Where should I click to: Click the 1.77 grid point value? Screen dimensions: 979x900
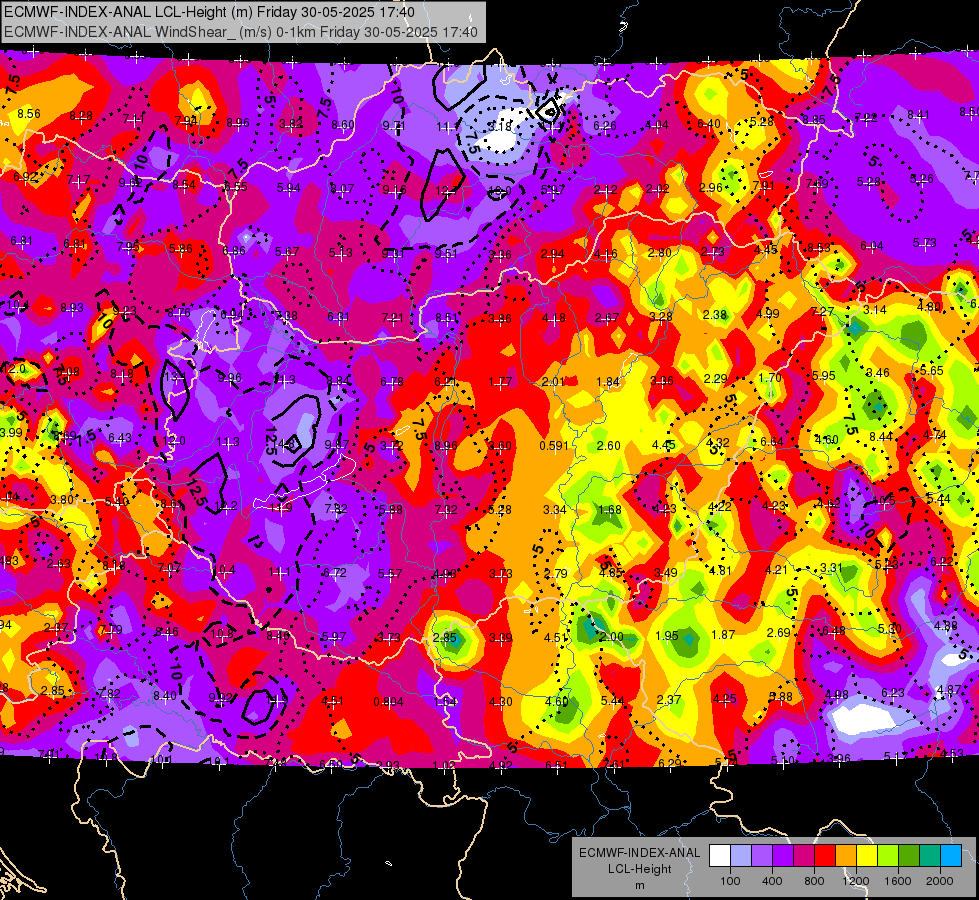[x=500, y=382]
